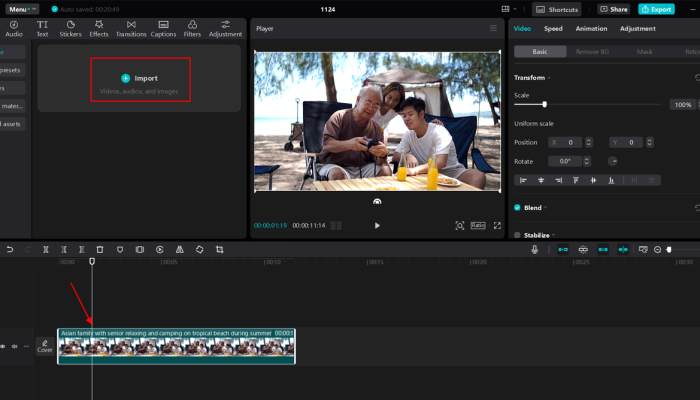Toggle the Blend checkbox
This screenshot has height=400, width=700.
point(517,208)
